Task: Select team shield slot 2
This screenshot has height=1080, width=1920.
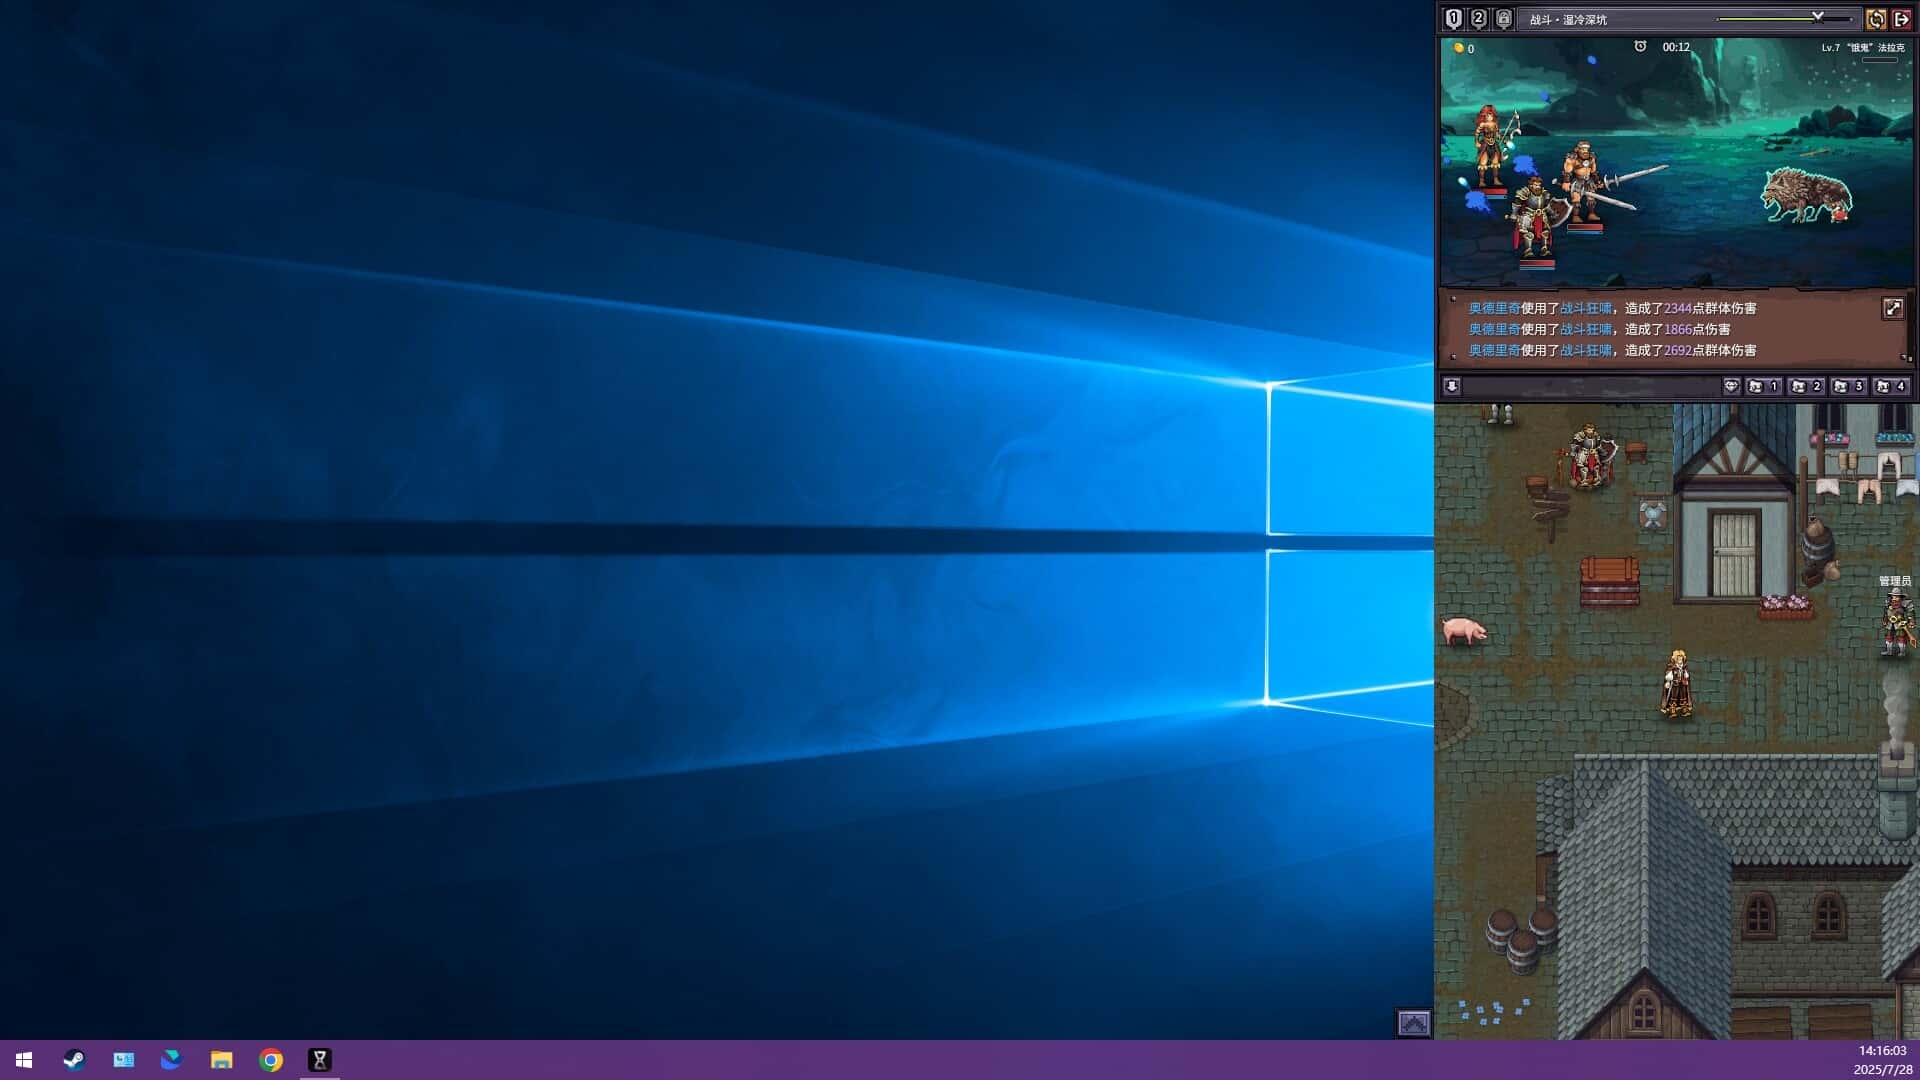Action: pyautogui.click(x=1478, y=19)
